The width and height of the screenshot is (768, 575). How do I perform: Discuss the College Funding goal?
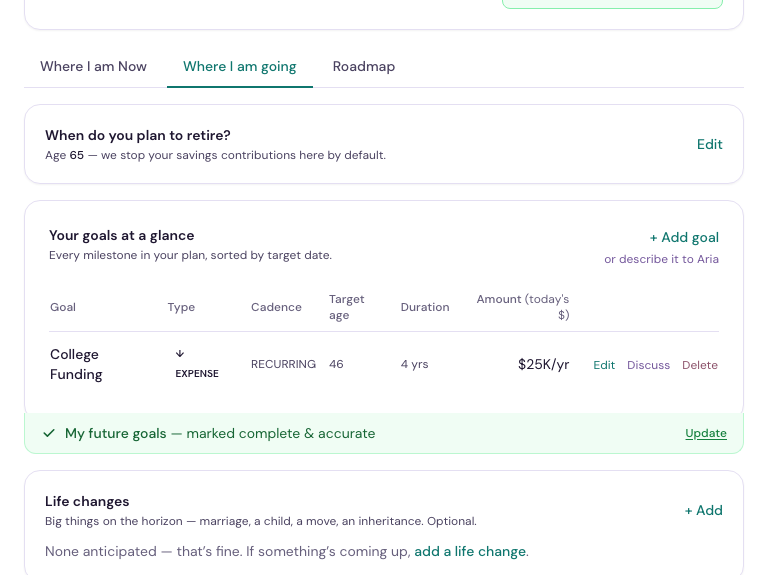pos(648,365)
